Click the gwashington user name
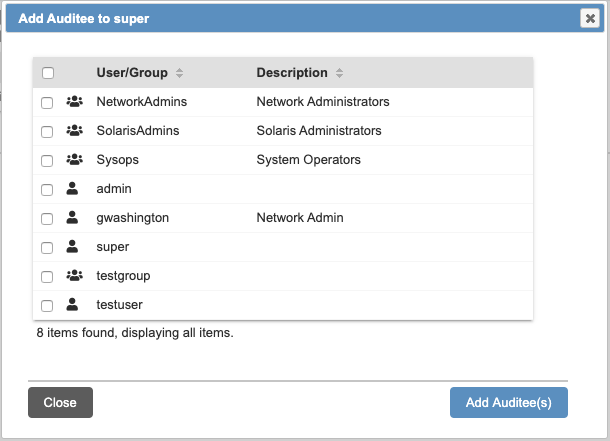This screenshot has width=610, height=441. point(133,218)
